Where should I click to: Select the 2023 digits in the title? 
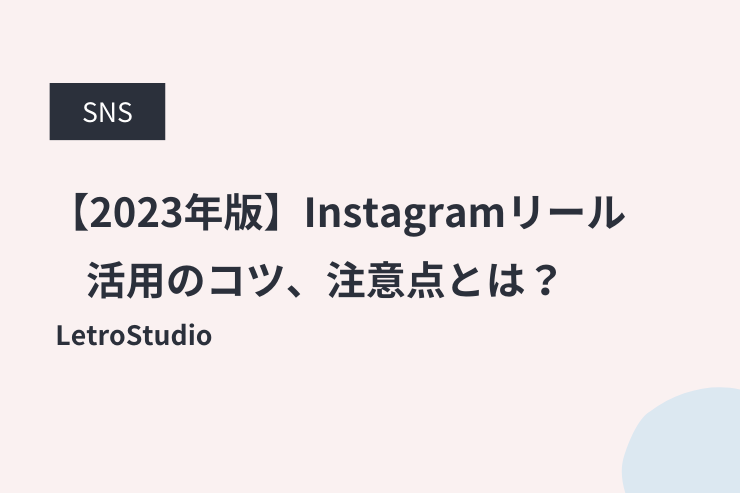coord(136,213)
